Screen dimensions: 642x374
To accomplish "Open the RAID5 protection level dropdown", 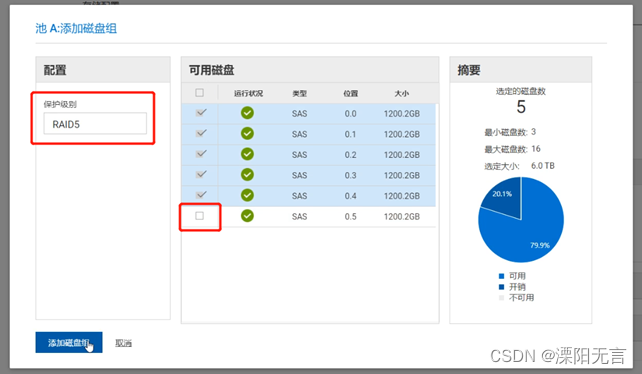I will [95, 124].
